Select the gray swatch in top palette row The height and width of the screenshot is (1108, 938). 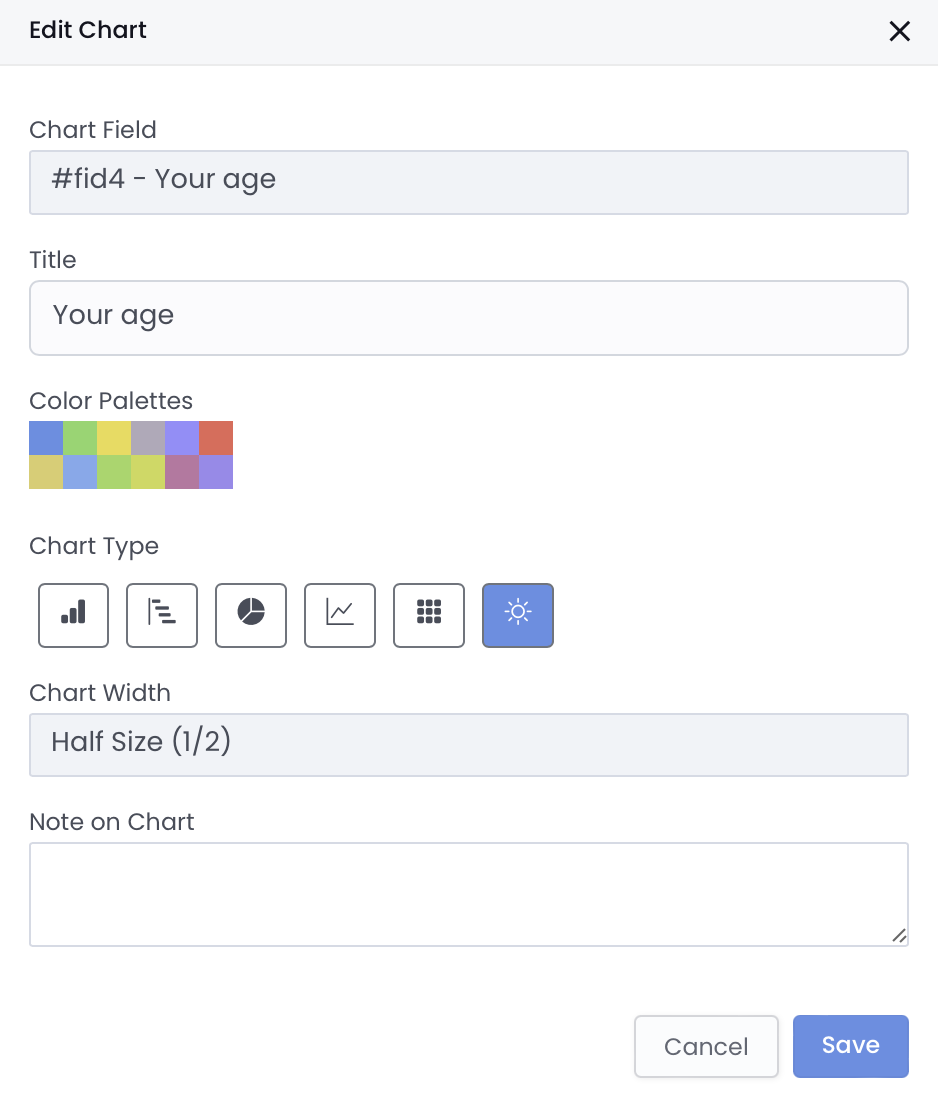[x=148, y=438]
